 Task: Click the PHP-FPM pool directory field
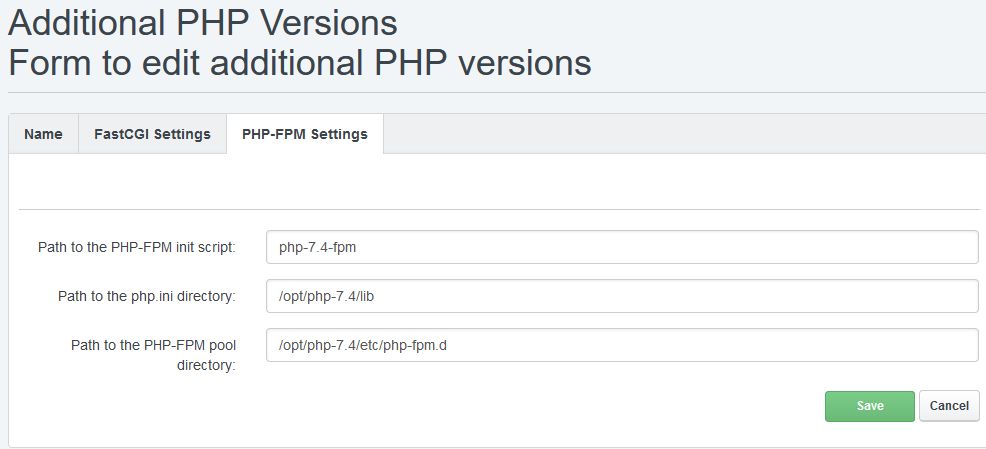[x=622, y=345]
